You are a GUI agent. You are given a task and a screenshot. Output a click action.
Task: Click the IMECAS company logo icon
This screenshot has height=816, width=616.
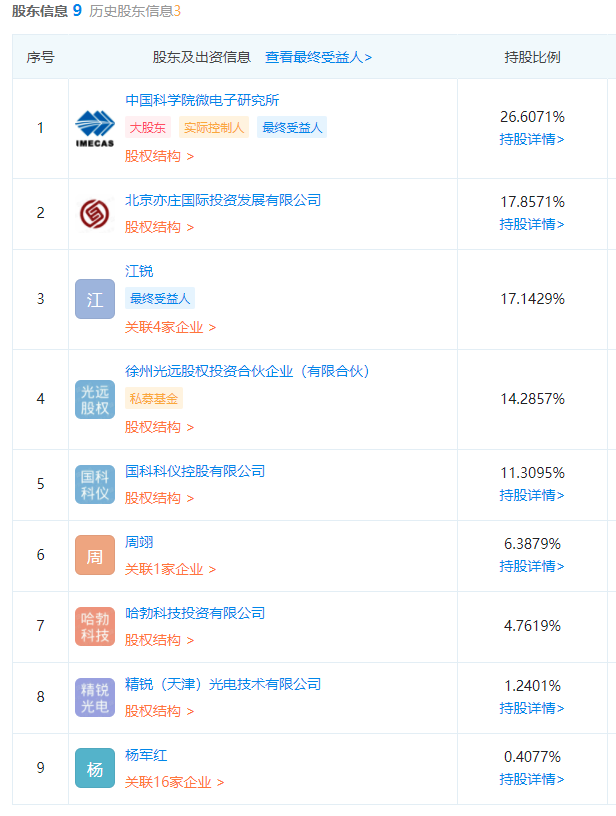(x=95, y=128)
